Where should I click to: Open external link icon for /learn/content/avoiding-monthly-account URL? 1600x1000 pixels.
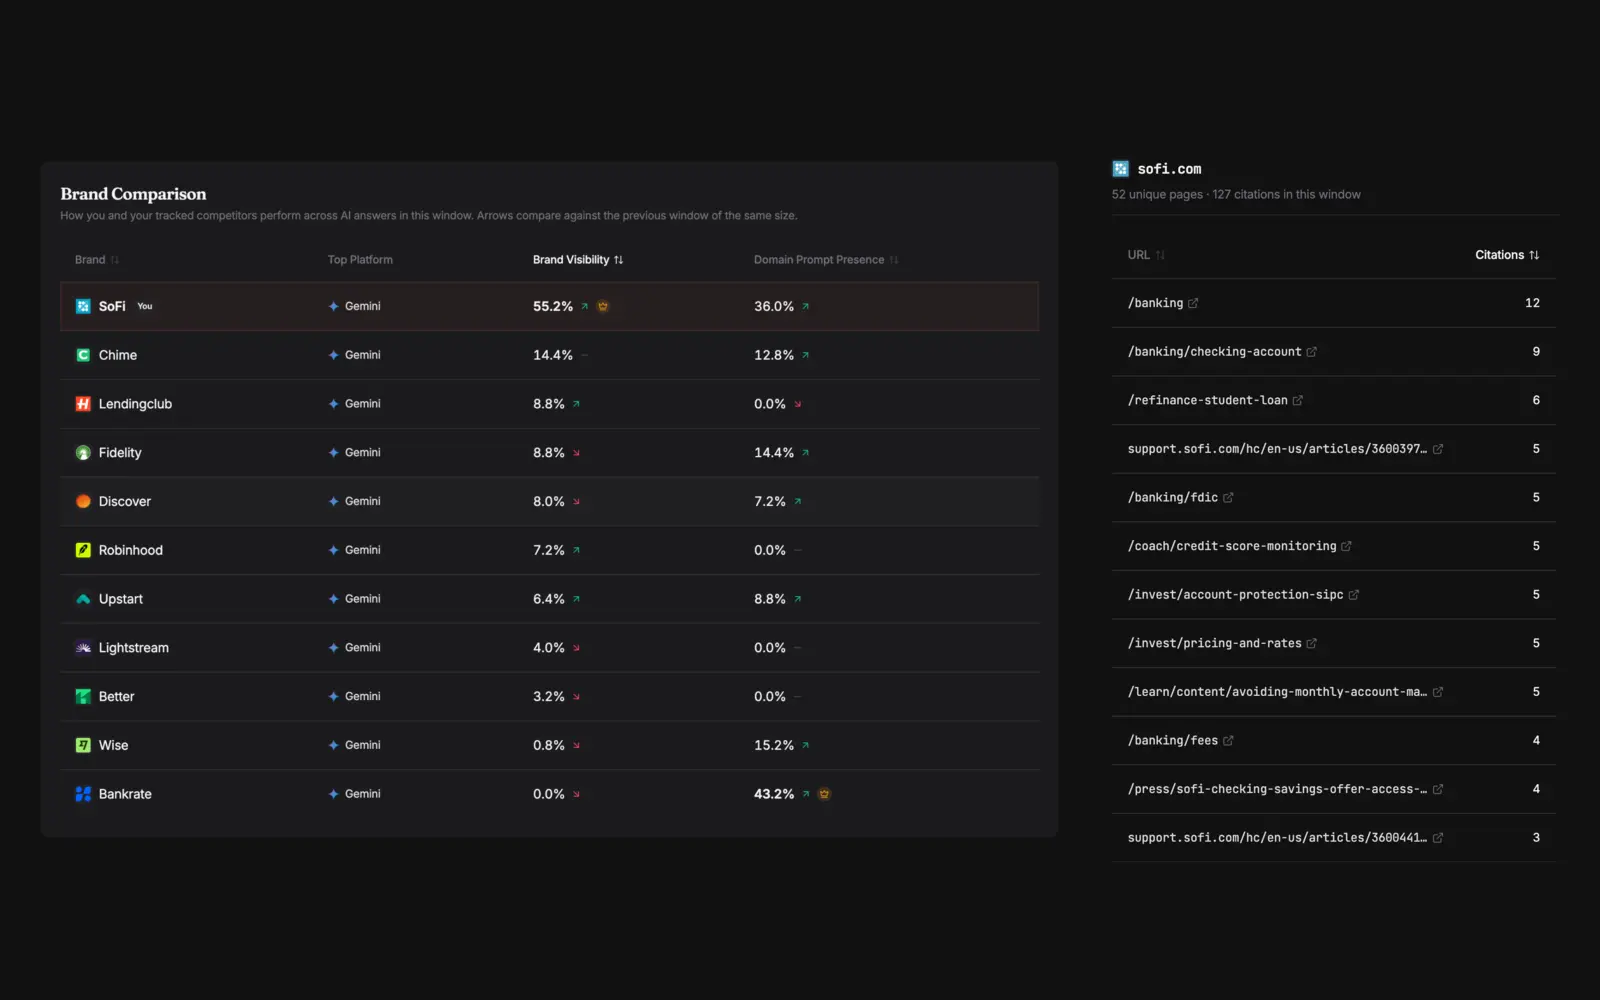pos(1437,692)
